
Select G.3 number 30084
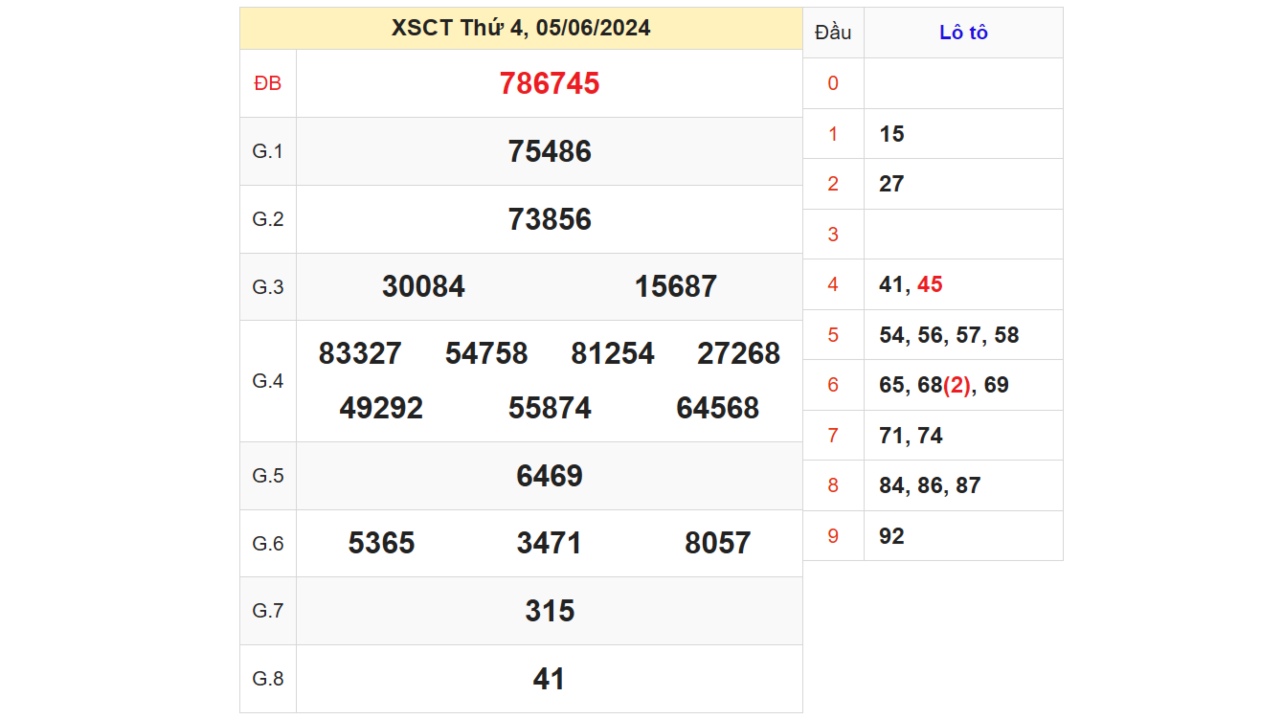(x=423, y=287)
